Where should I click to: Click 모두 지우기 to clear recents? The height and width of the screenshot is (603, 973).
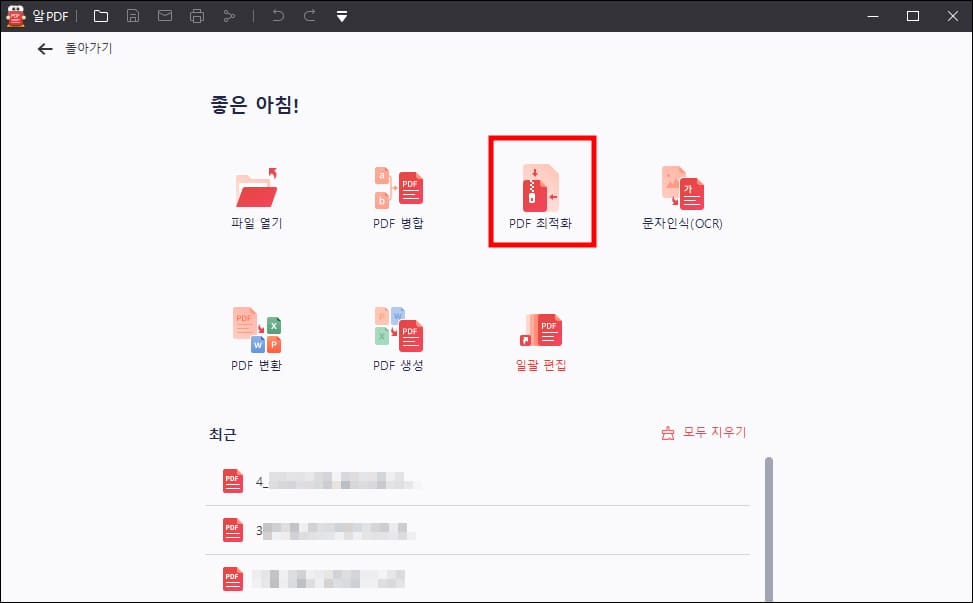[704, 432]
